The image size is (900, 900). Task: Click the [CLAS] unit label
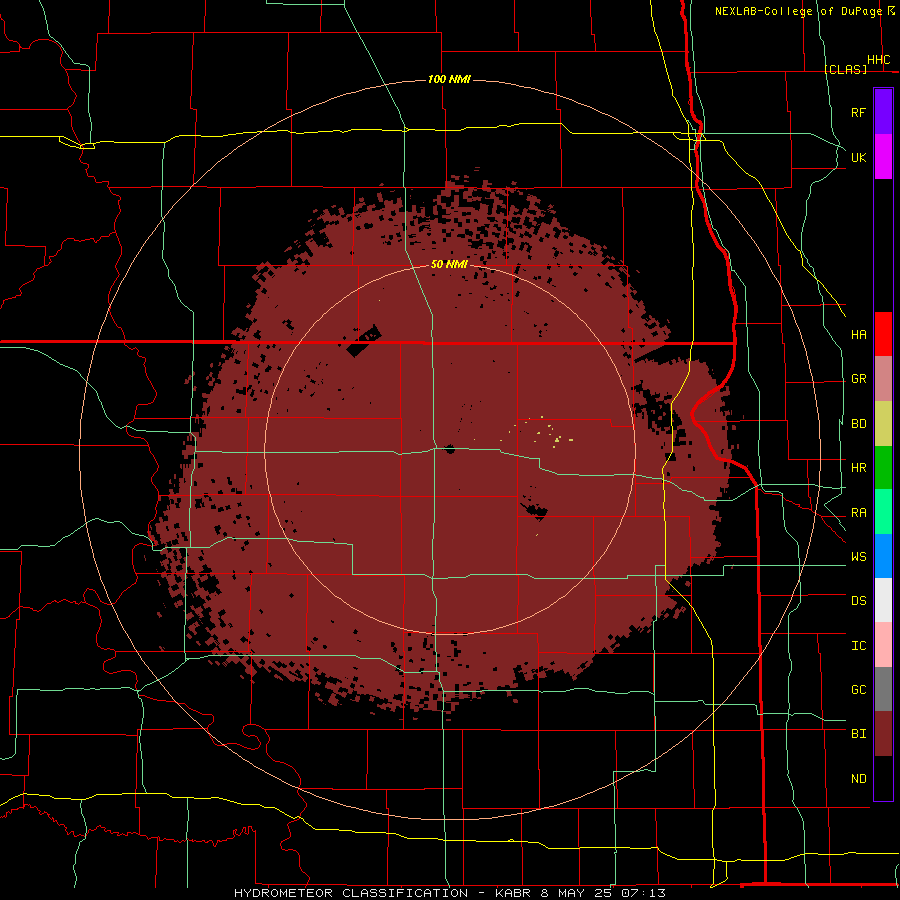tap(845, 69)
